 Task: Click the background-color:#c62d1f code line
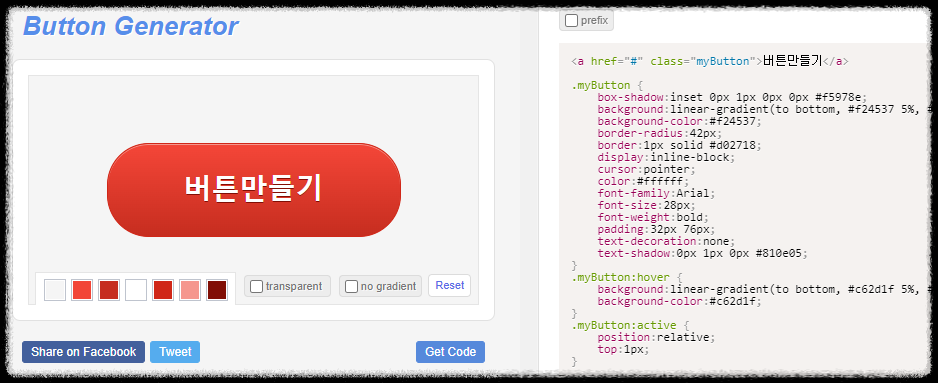pyautogui.click(x=680, y=301)
